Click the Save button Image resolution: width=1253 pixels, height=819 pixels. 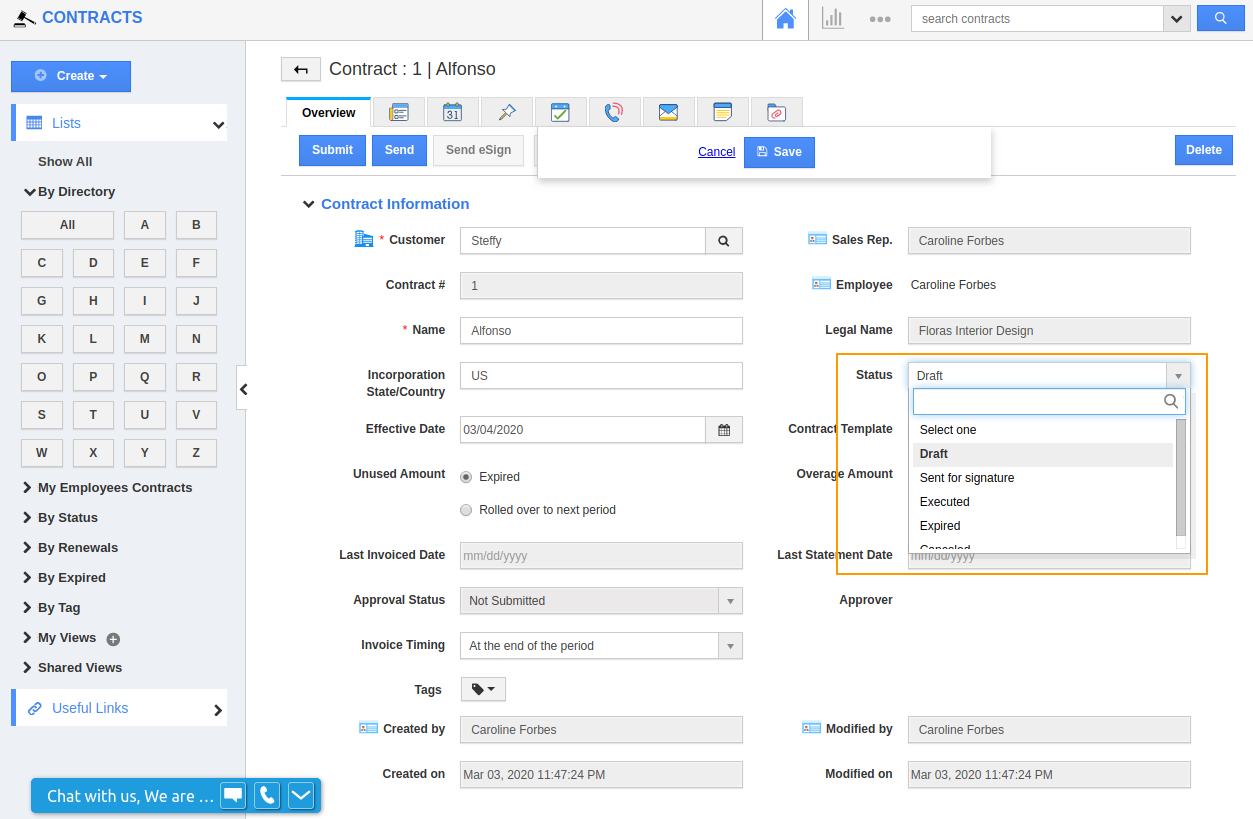(779, 151)
